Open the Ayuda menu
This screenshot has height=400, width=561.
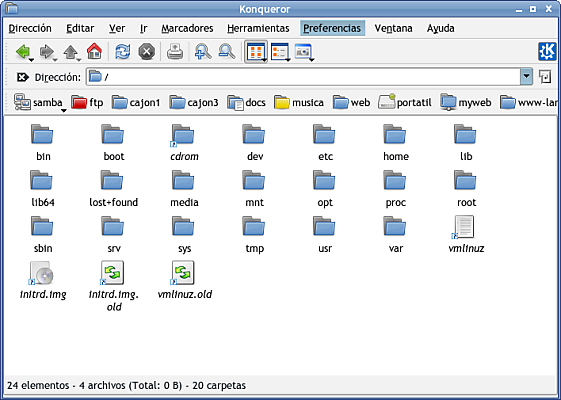pyautogui.click(x=440, y=28)
